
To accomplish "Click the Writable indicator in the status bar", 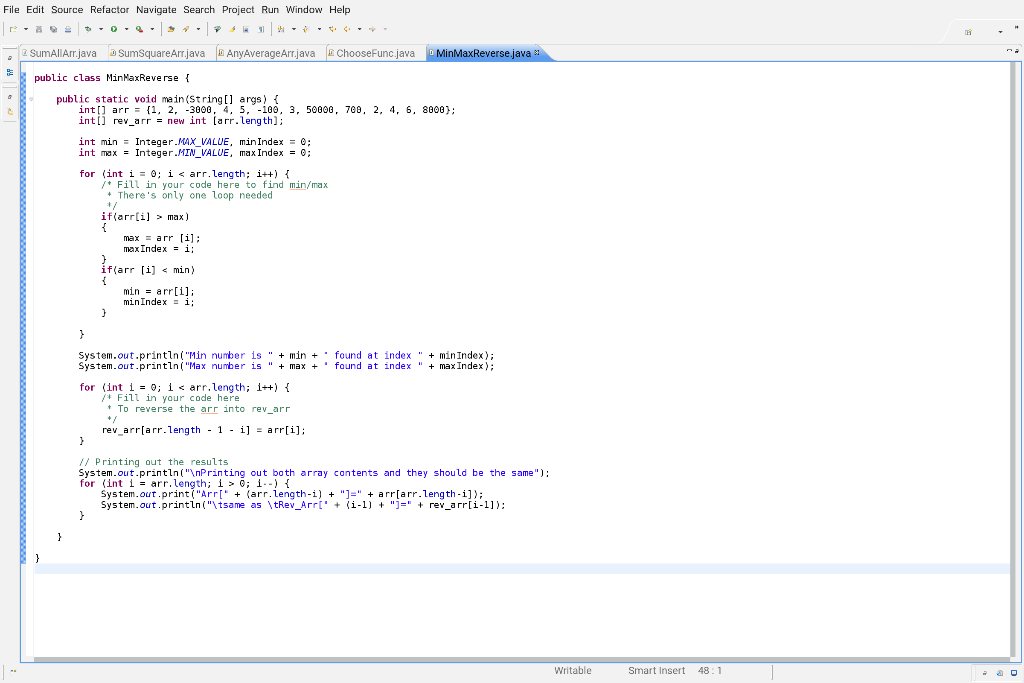I will [572, 671].
